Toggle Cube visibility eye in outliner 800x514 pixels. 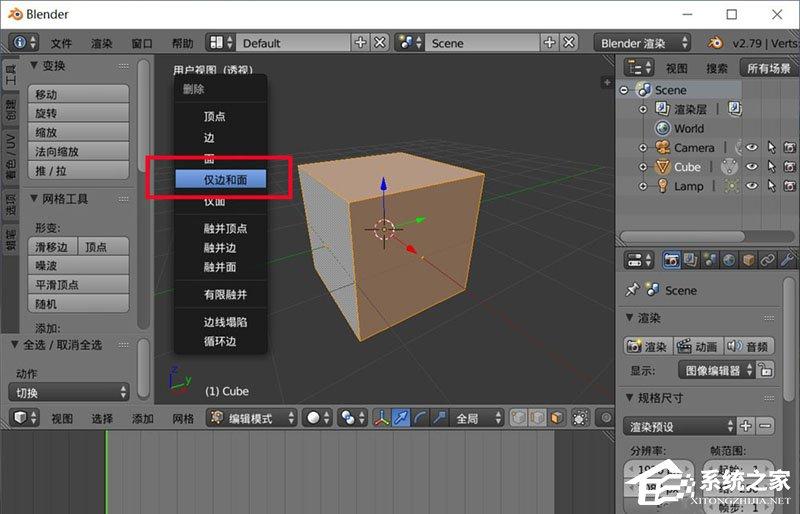point(752,167)
